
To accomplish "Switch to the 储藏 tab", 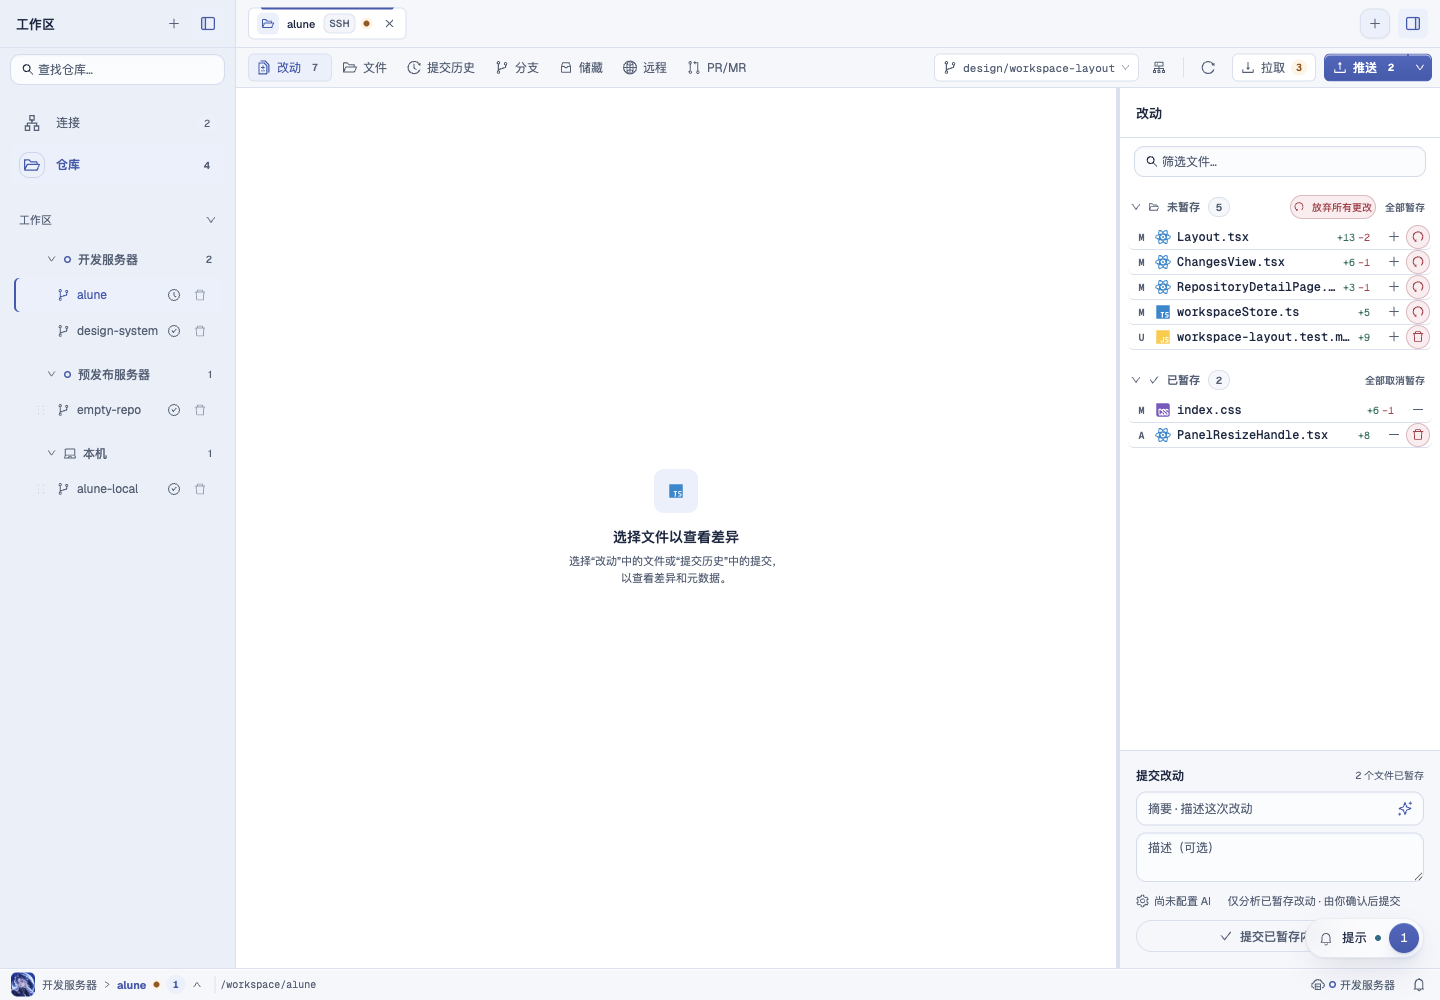I will [x=581, y=68].
